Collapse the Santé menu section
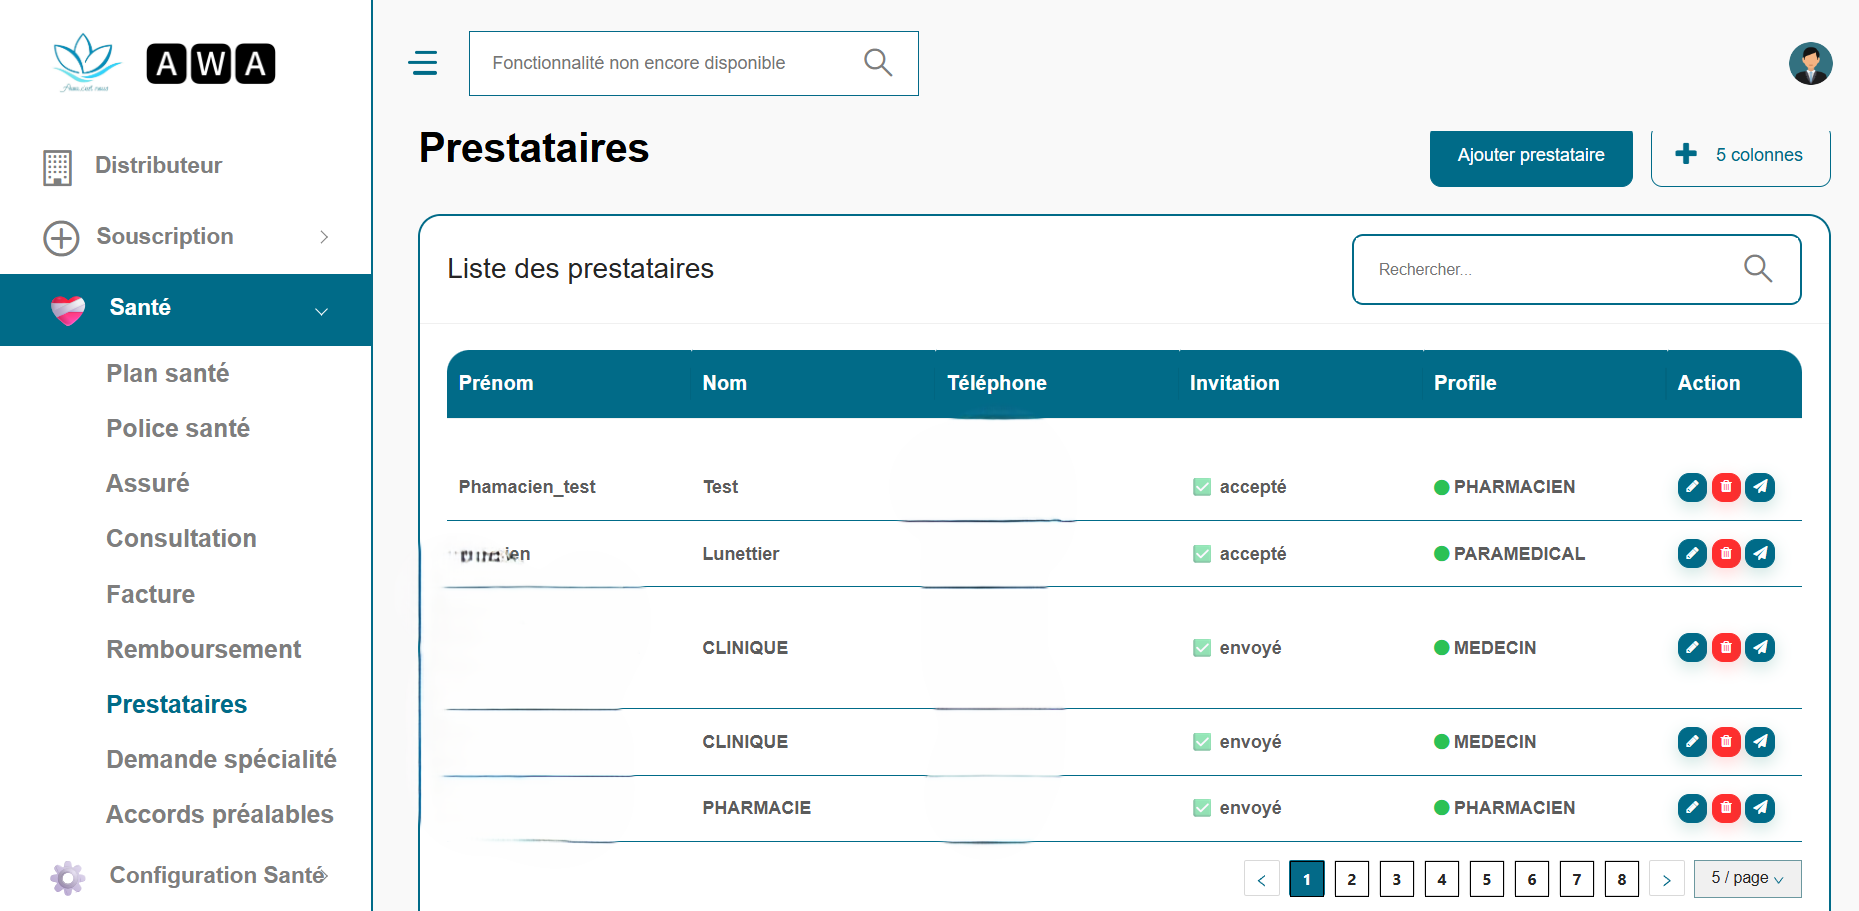This screenshot has height=911, width=1859. [186, 310]
